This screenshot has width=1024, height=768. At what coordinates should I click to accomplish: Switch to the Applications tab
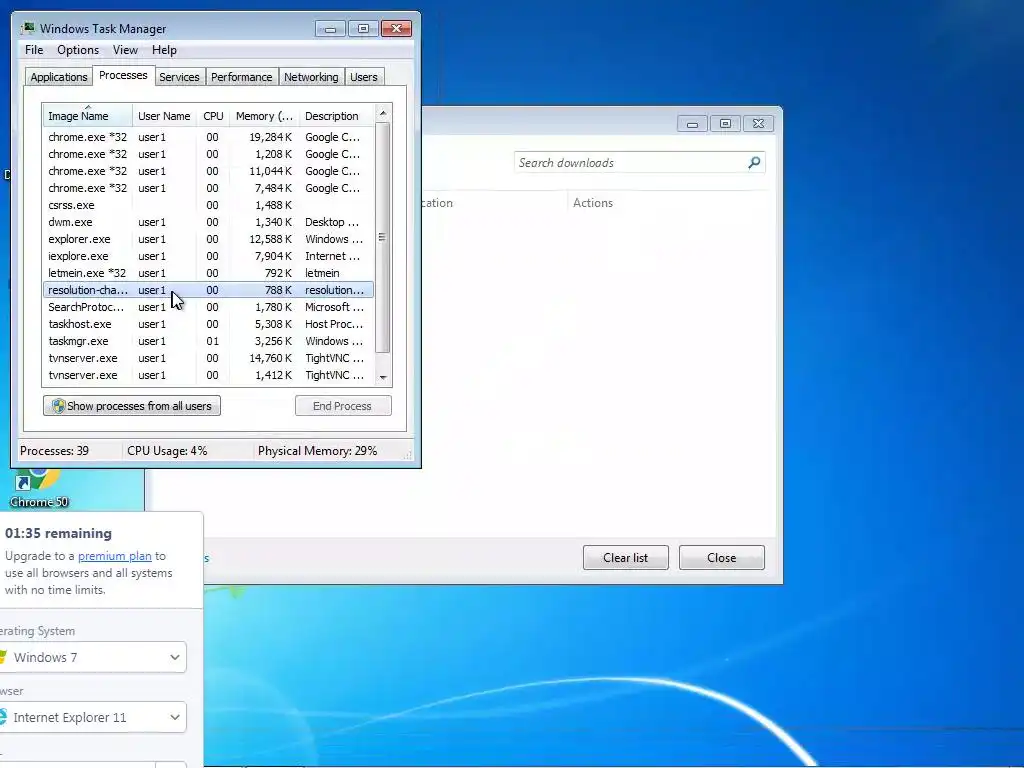click(59, 76)
